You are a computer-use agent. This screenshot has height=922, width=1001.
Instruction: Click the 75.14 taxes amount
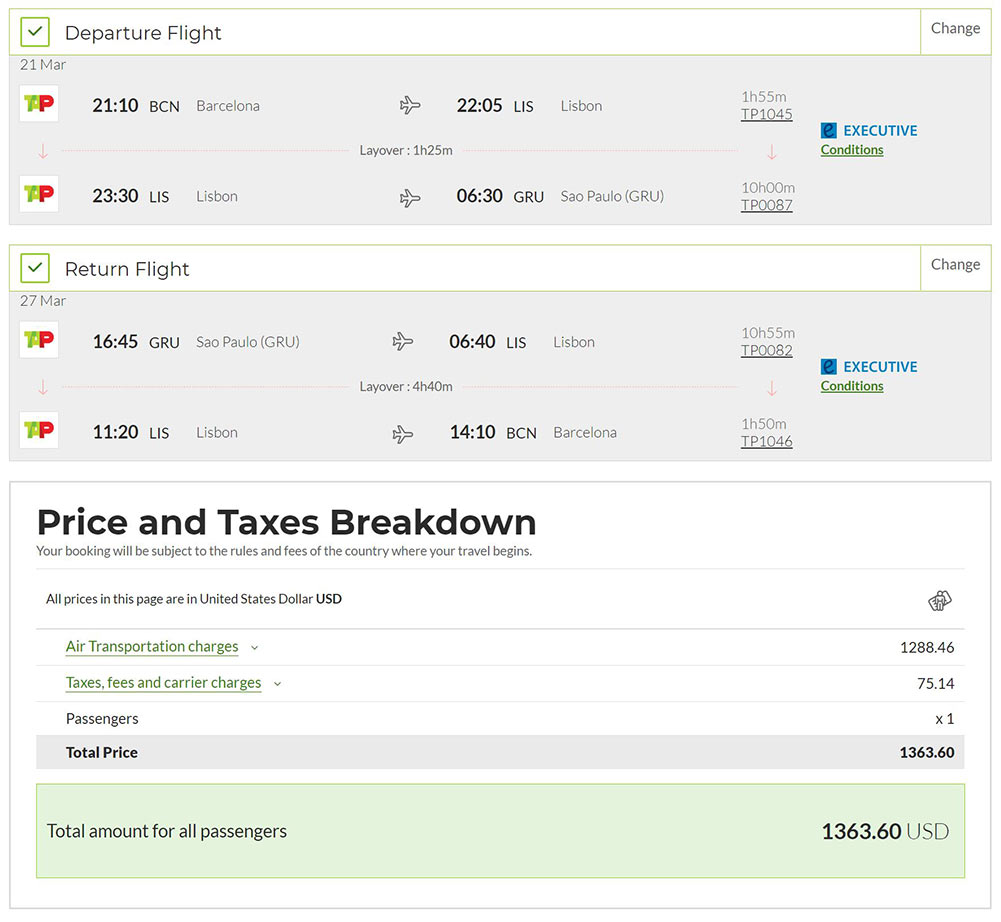coord(935,684)
